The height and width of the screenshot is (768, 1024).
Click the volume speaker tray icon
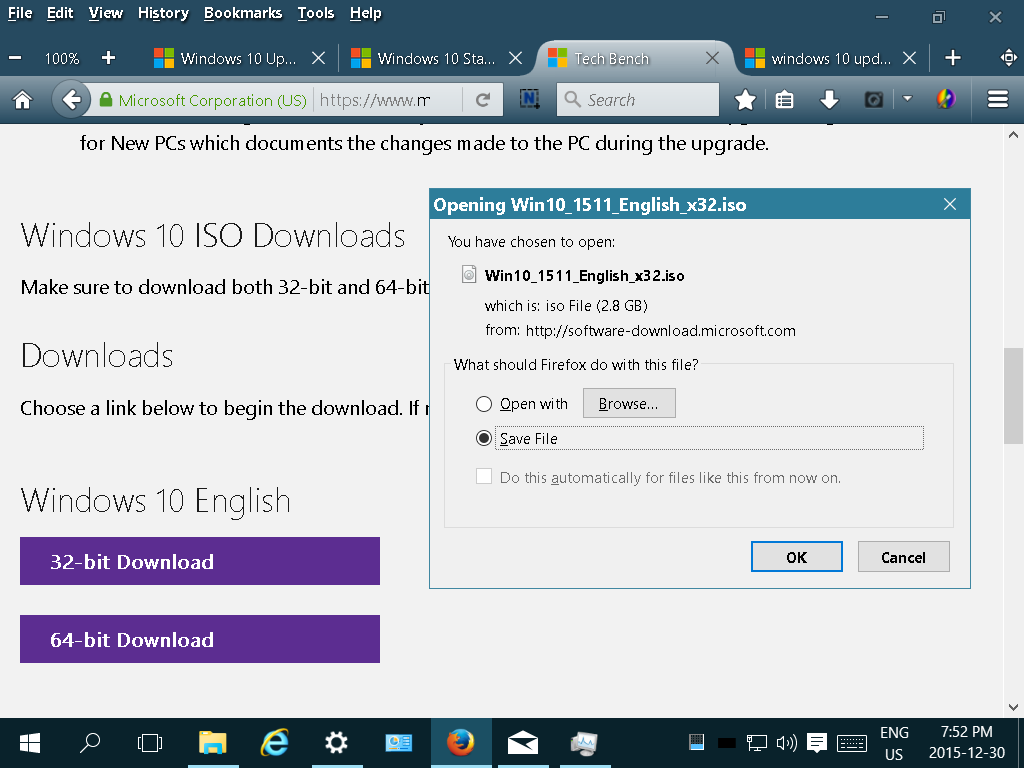tap(786, 743)
